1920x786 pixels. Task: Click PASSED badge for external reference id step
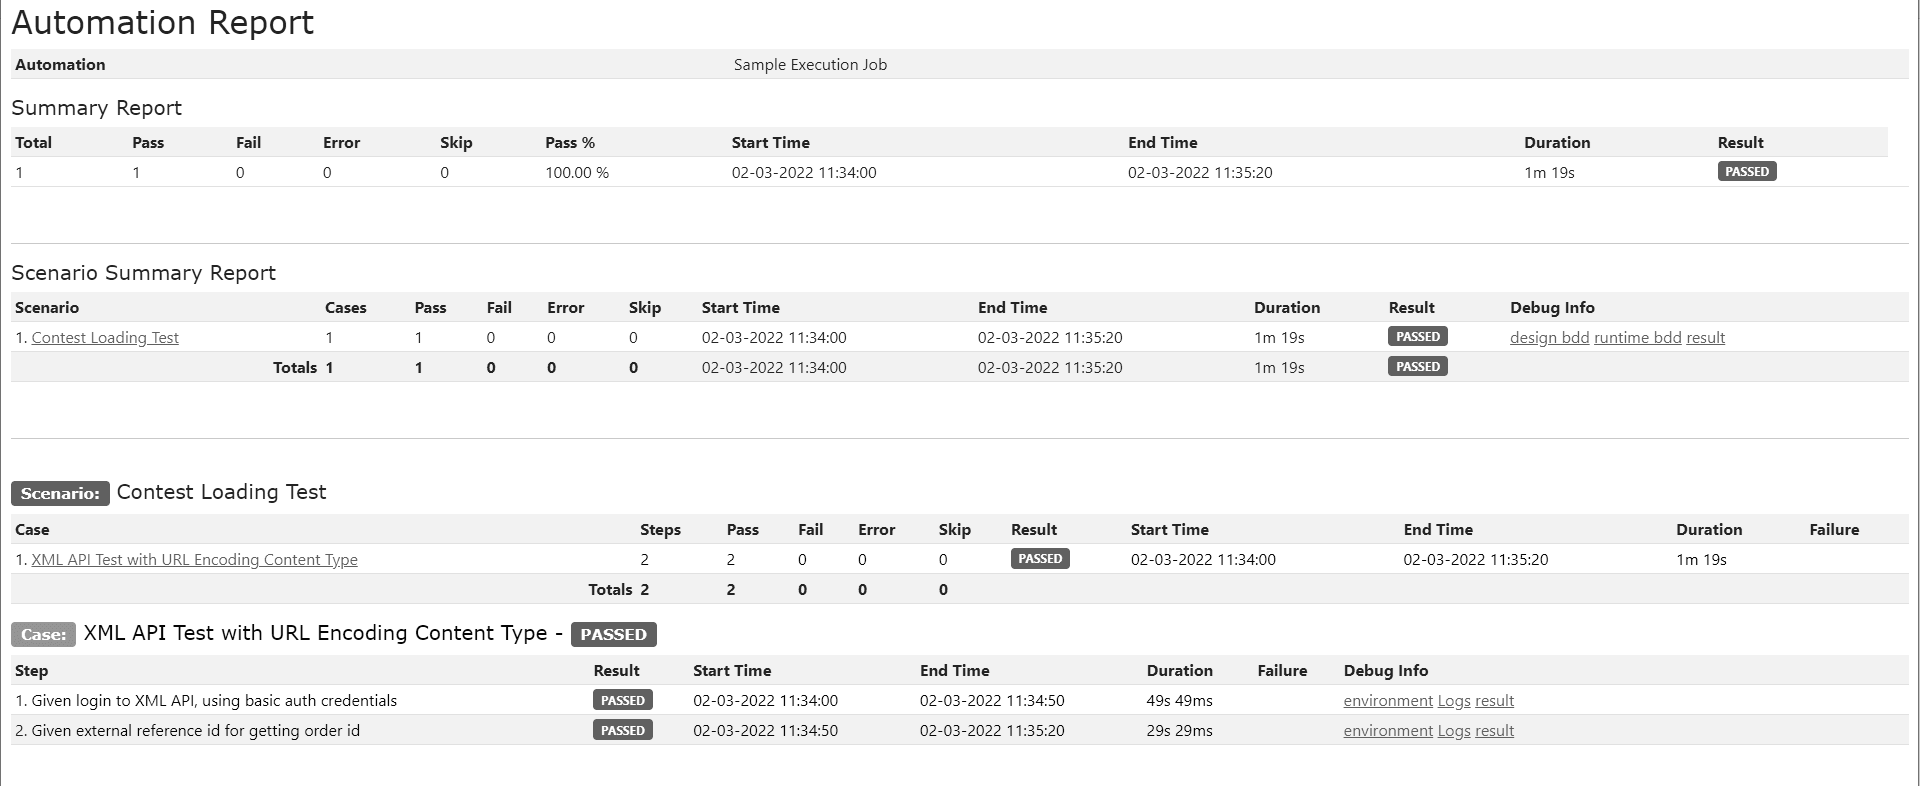622,731
